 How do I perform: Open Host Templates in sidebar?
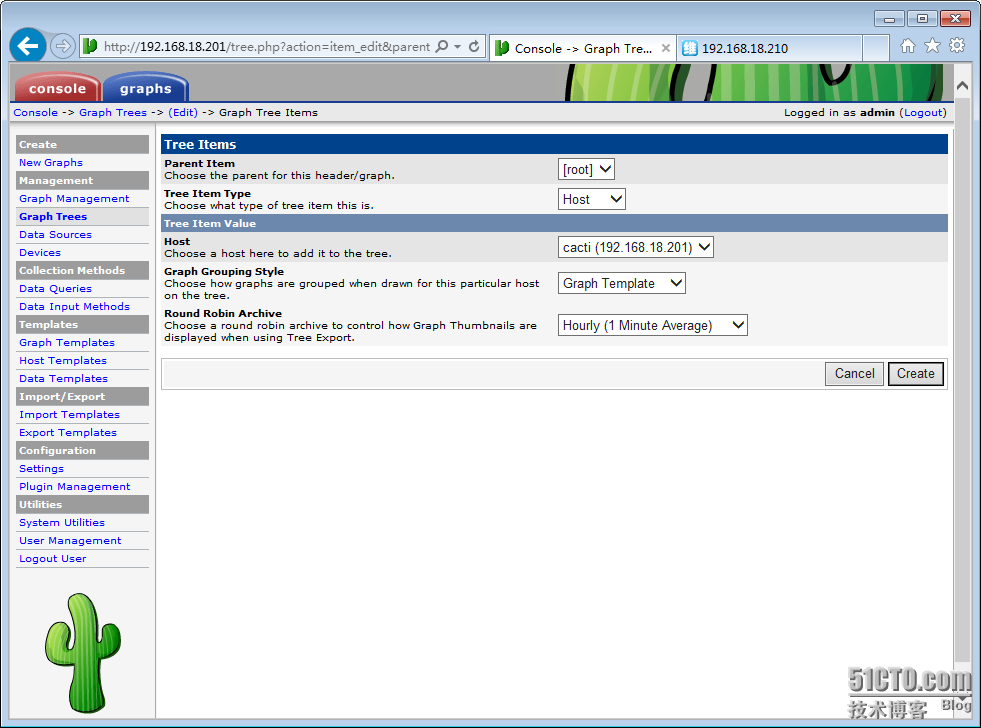click(63, 361)
